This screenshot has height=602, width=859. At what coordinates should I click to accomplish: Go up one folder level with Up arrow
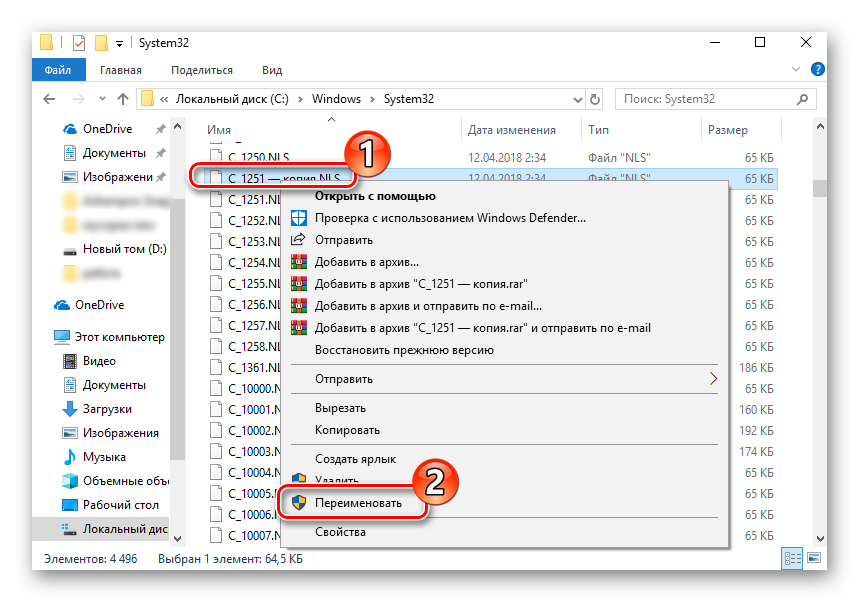(123, 99)
